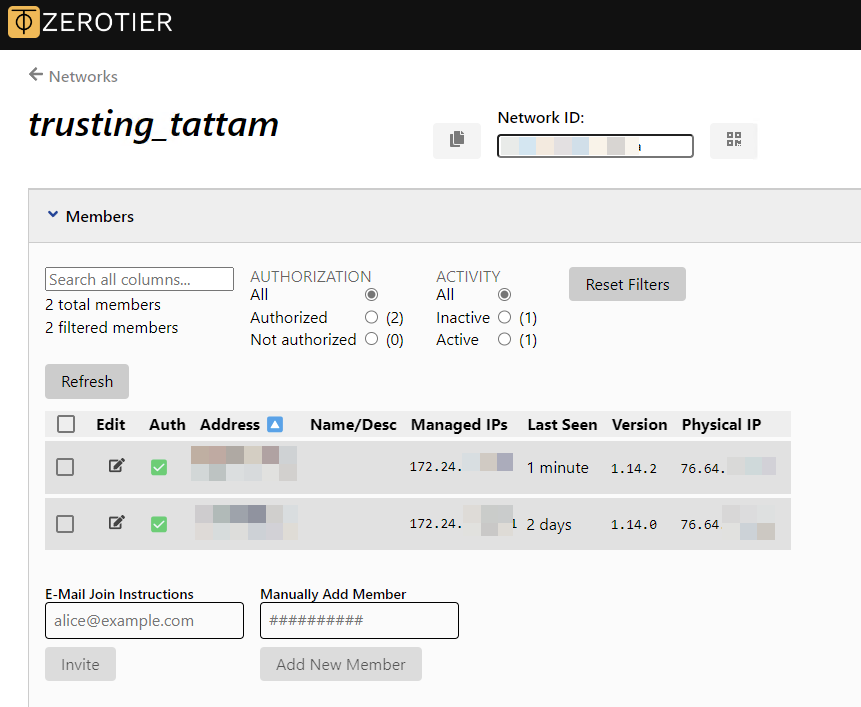Collapse the Members section

[x=53, y=215]
